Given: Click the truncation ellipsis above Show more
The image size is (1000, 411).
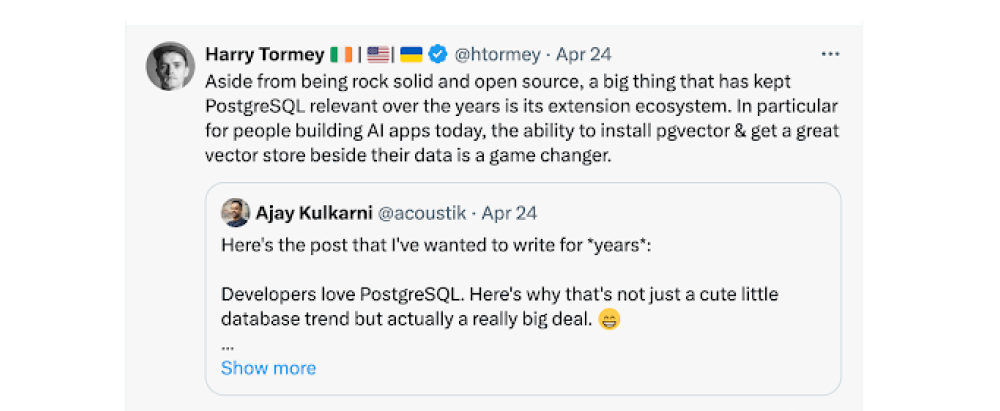Looking at the screenshot, I should pos(227,345).
